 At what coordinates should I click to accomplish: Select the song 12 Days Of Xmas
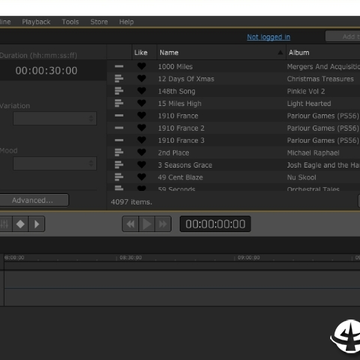(186, 79)
